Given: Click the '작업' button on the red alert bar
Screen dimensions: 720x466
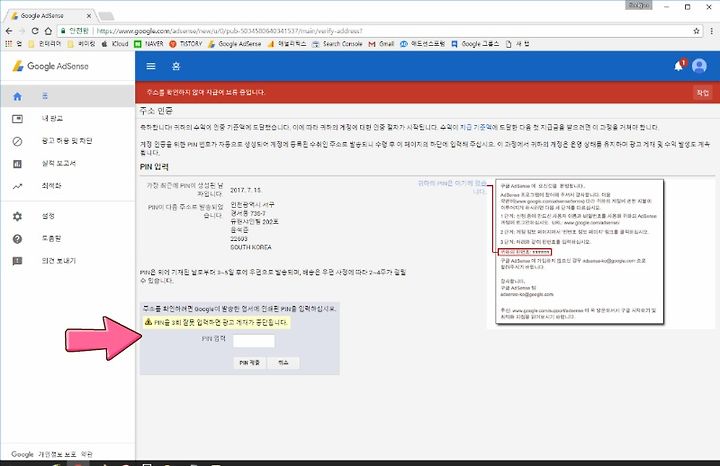Looking at the screenshot, I should tap(703, 93).
